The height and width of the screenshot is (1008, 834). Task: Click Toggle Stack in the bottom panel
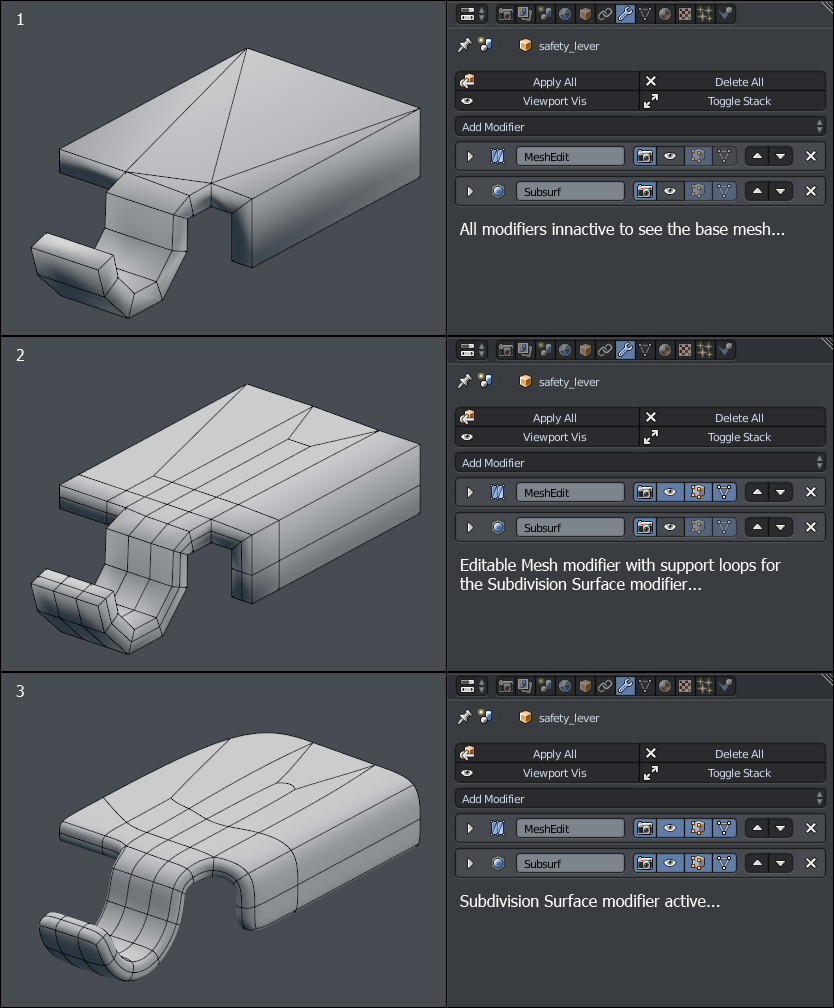coord(732,773)
